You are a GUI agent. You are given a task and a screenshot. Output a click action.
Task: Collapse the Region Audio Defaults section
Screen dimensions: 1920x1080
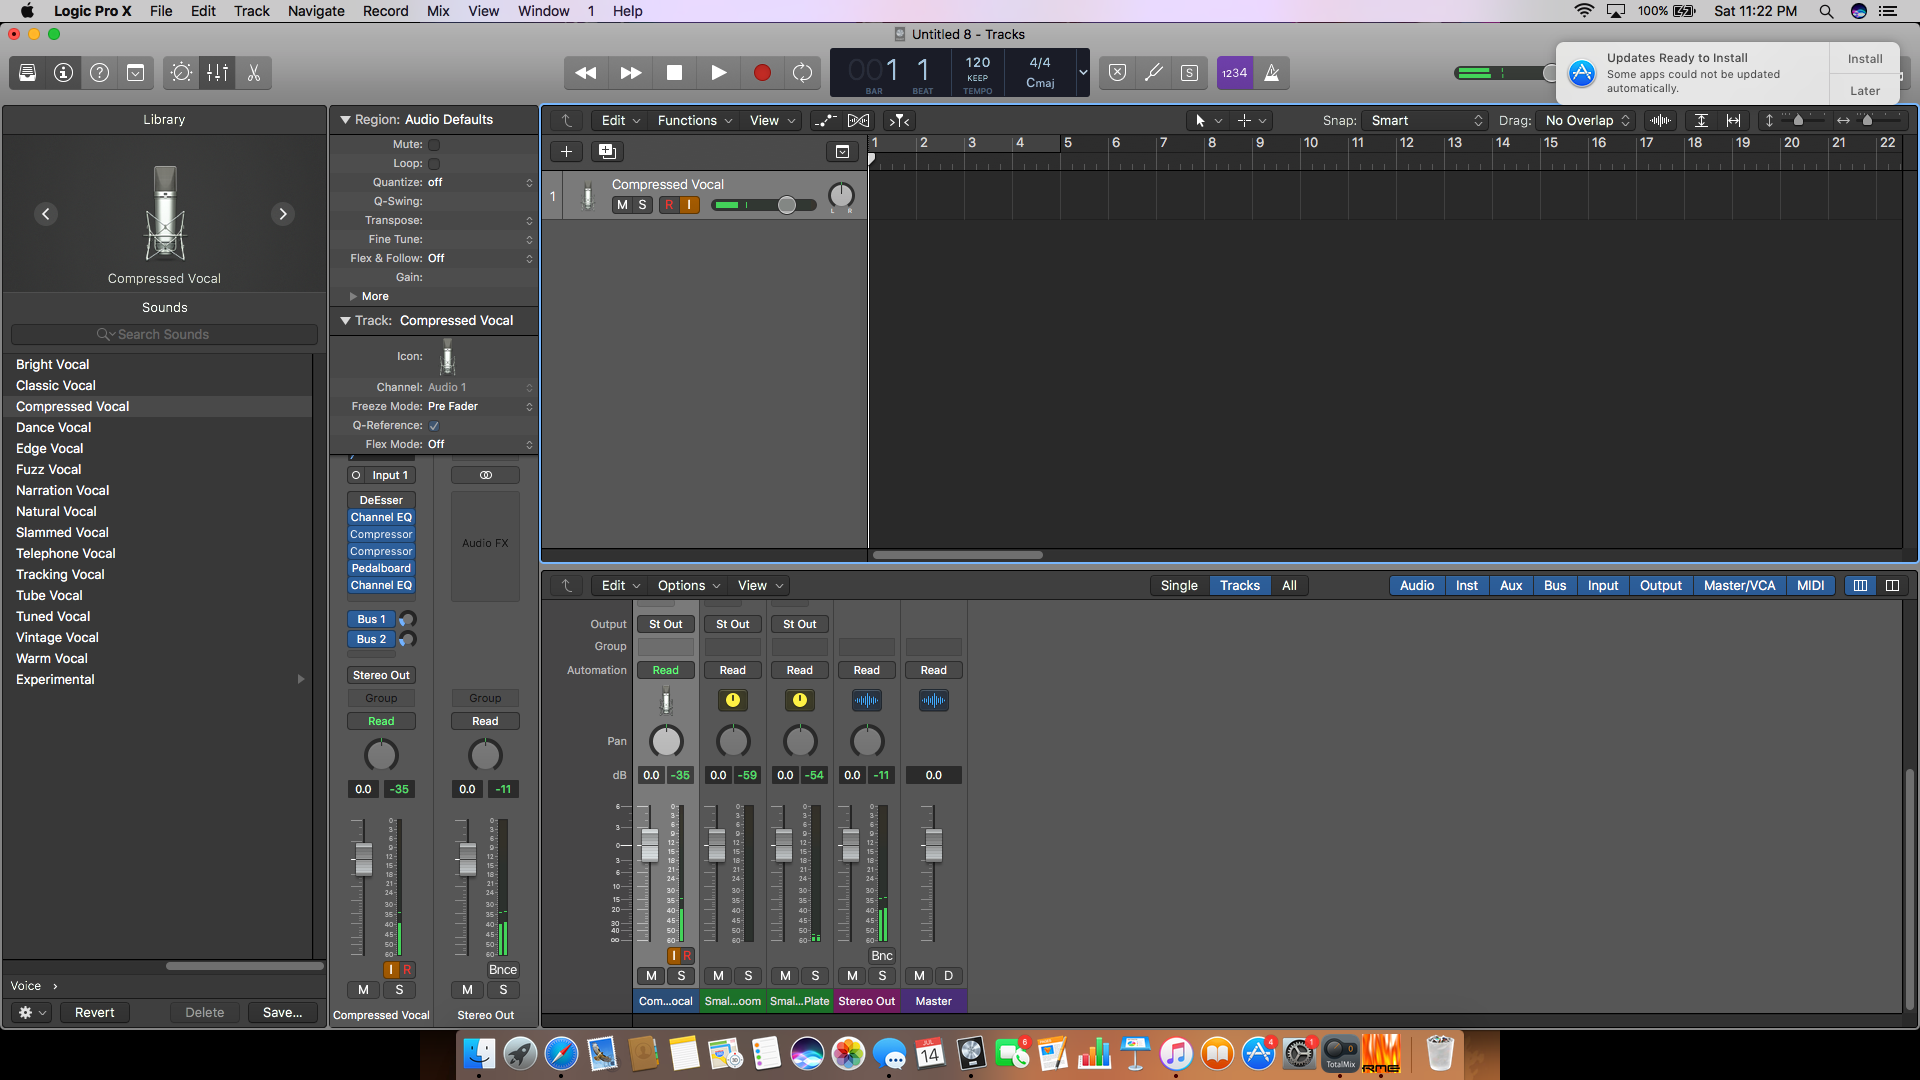point(345,119)
